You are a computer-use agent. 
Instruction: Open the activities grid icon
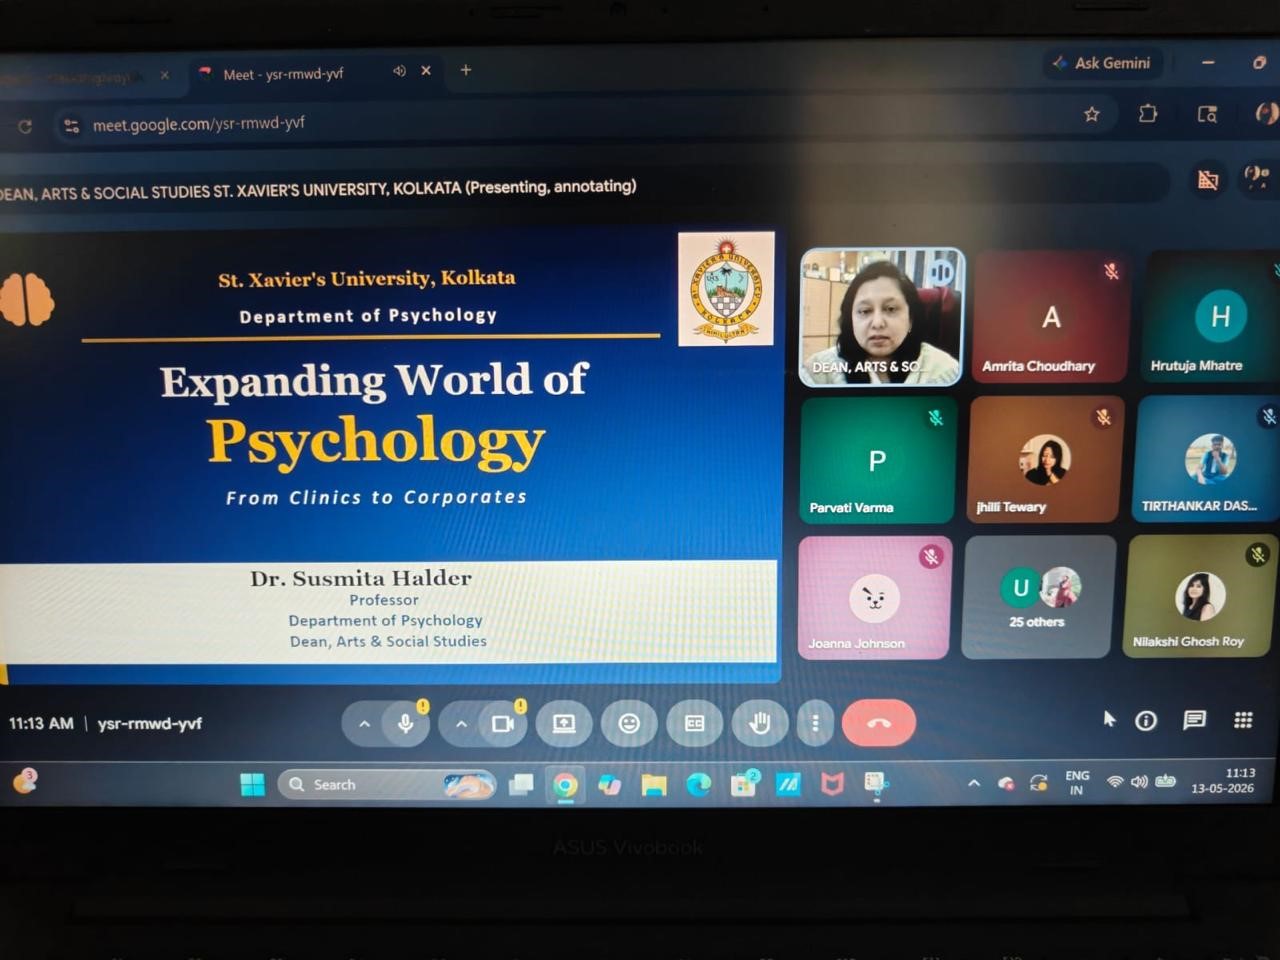[1243, 720]
